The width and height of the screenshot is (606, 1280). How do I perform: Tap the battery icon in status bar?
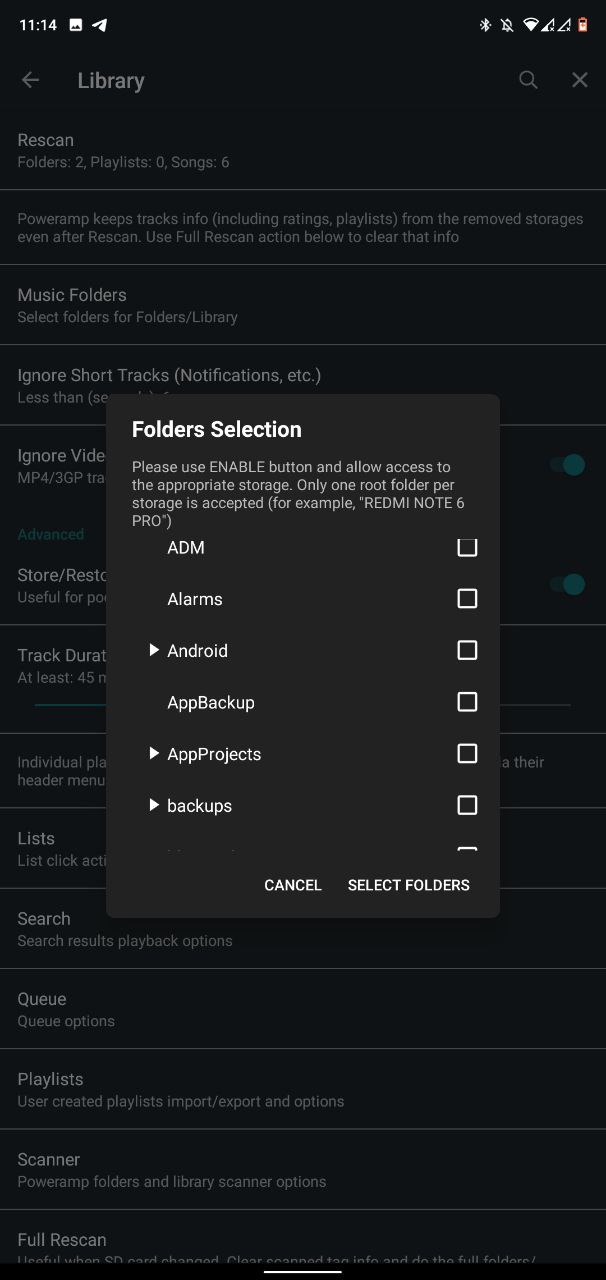[x=582, y=25]
